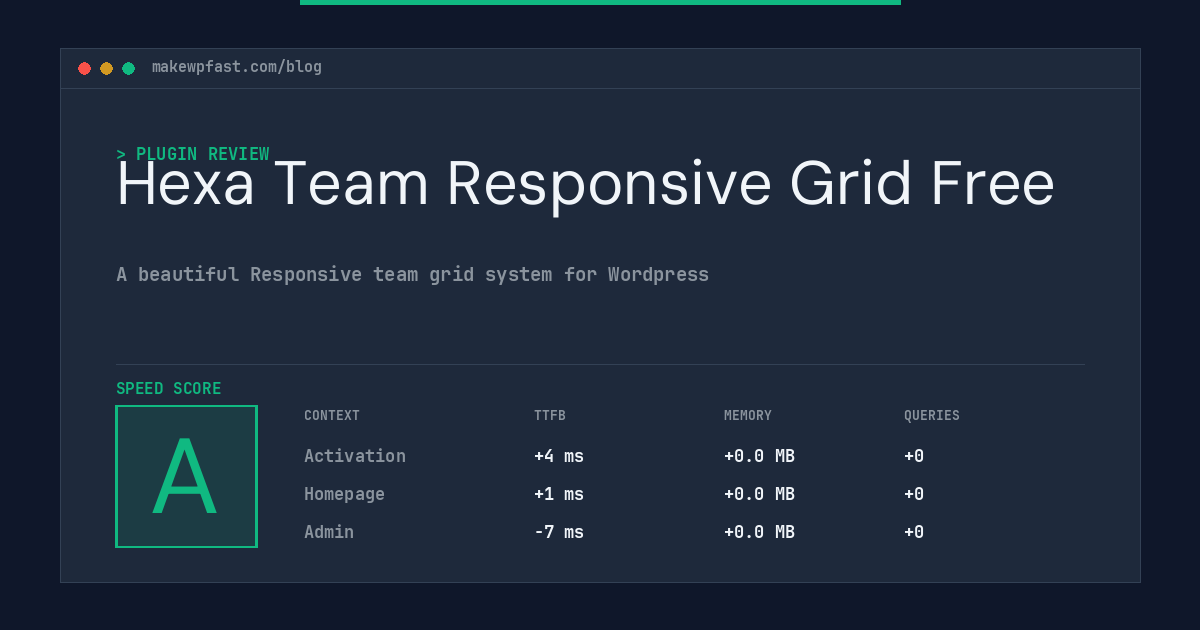The width and height of the screenshot is (1200, 630).
Task: Click the green window dot
Action: [128, 68]
